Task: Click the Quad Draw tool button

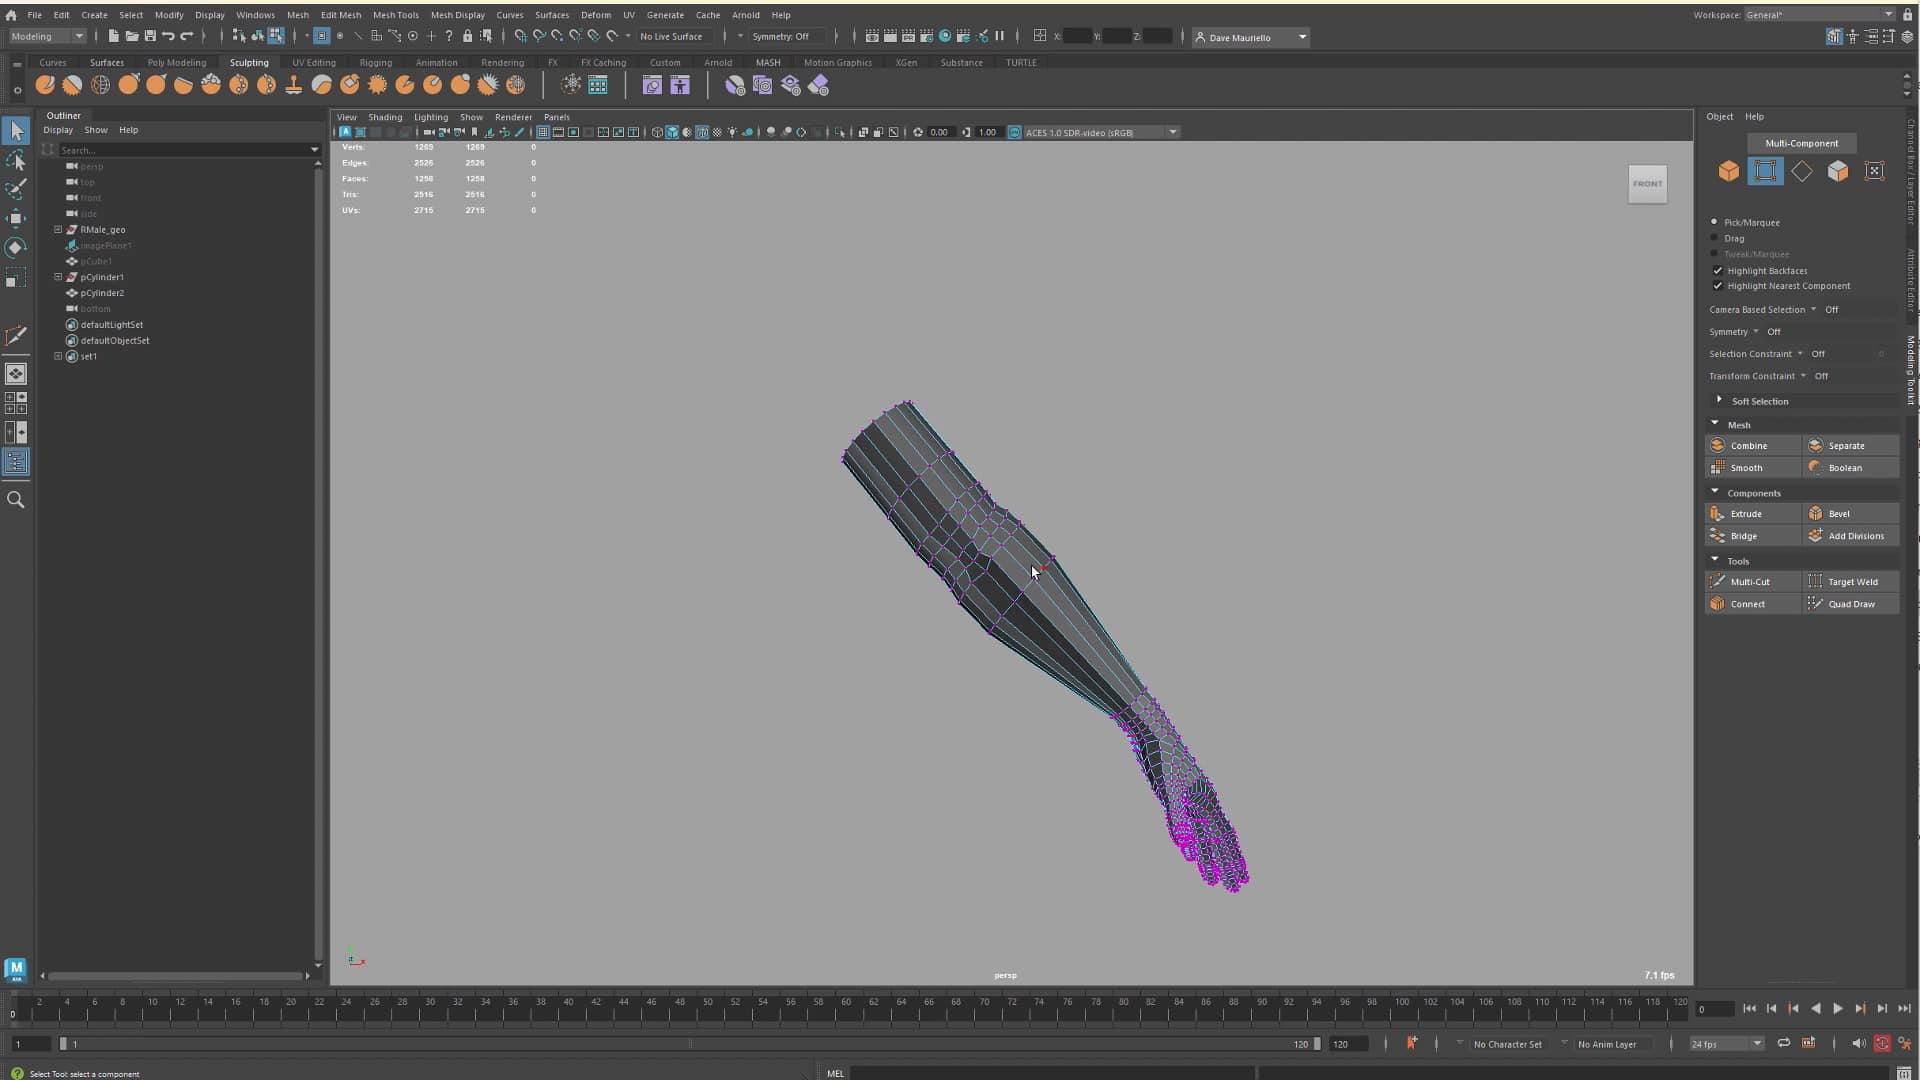Action: (1851, 603)
